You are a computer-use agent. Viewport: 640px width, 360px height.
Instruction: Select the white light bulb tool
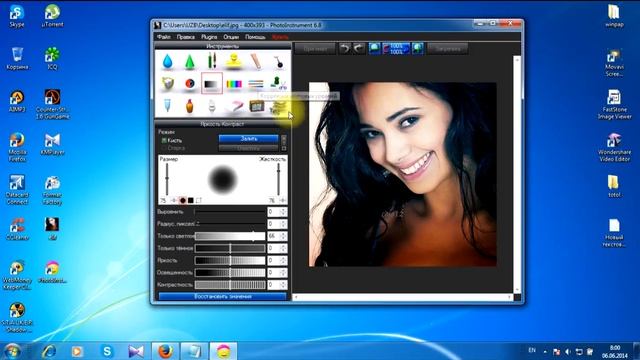211,106
